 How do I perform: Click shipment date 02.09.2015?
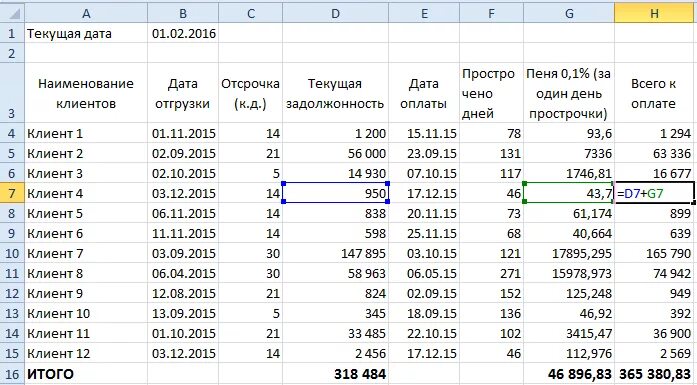pos(183,153)
